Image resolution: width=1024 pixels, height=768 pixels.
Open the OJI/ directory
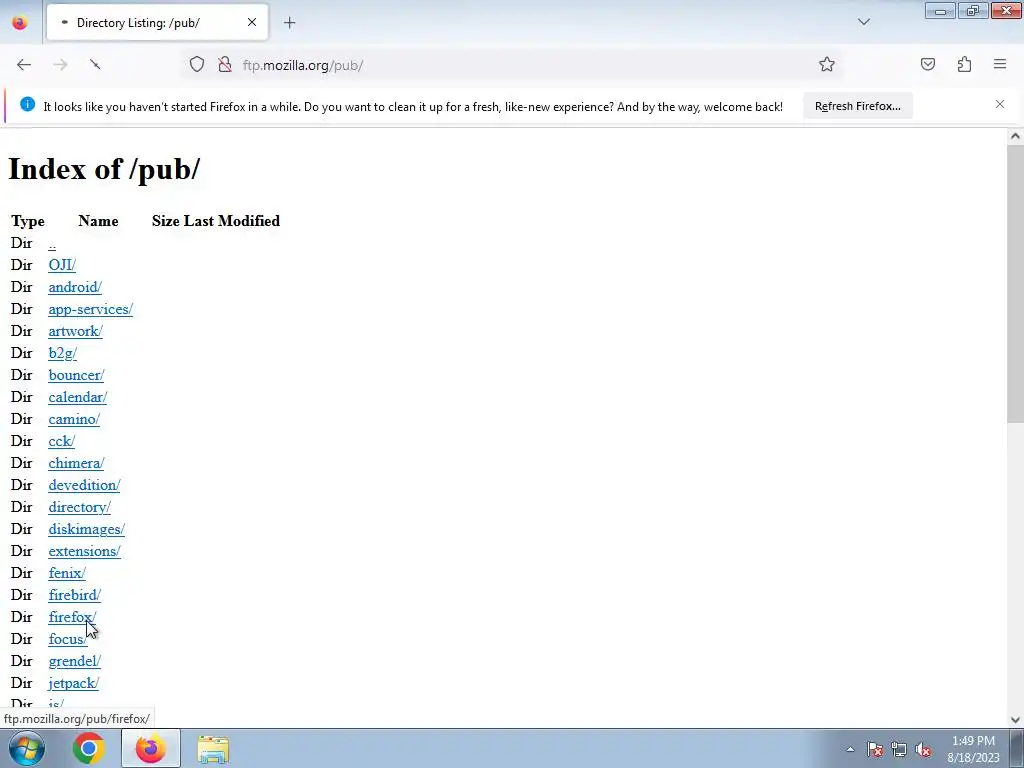(x=62, y=265)
